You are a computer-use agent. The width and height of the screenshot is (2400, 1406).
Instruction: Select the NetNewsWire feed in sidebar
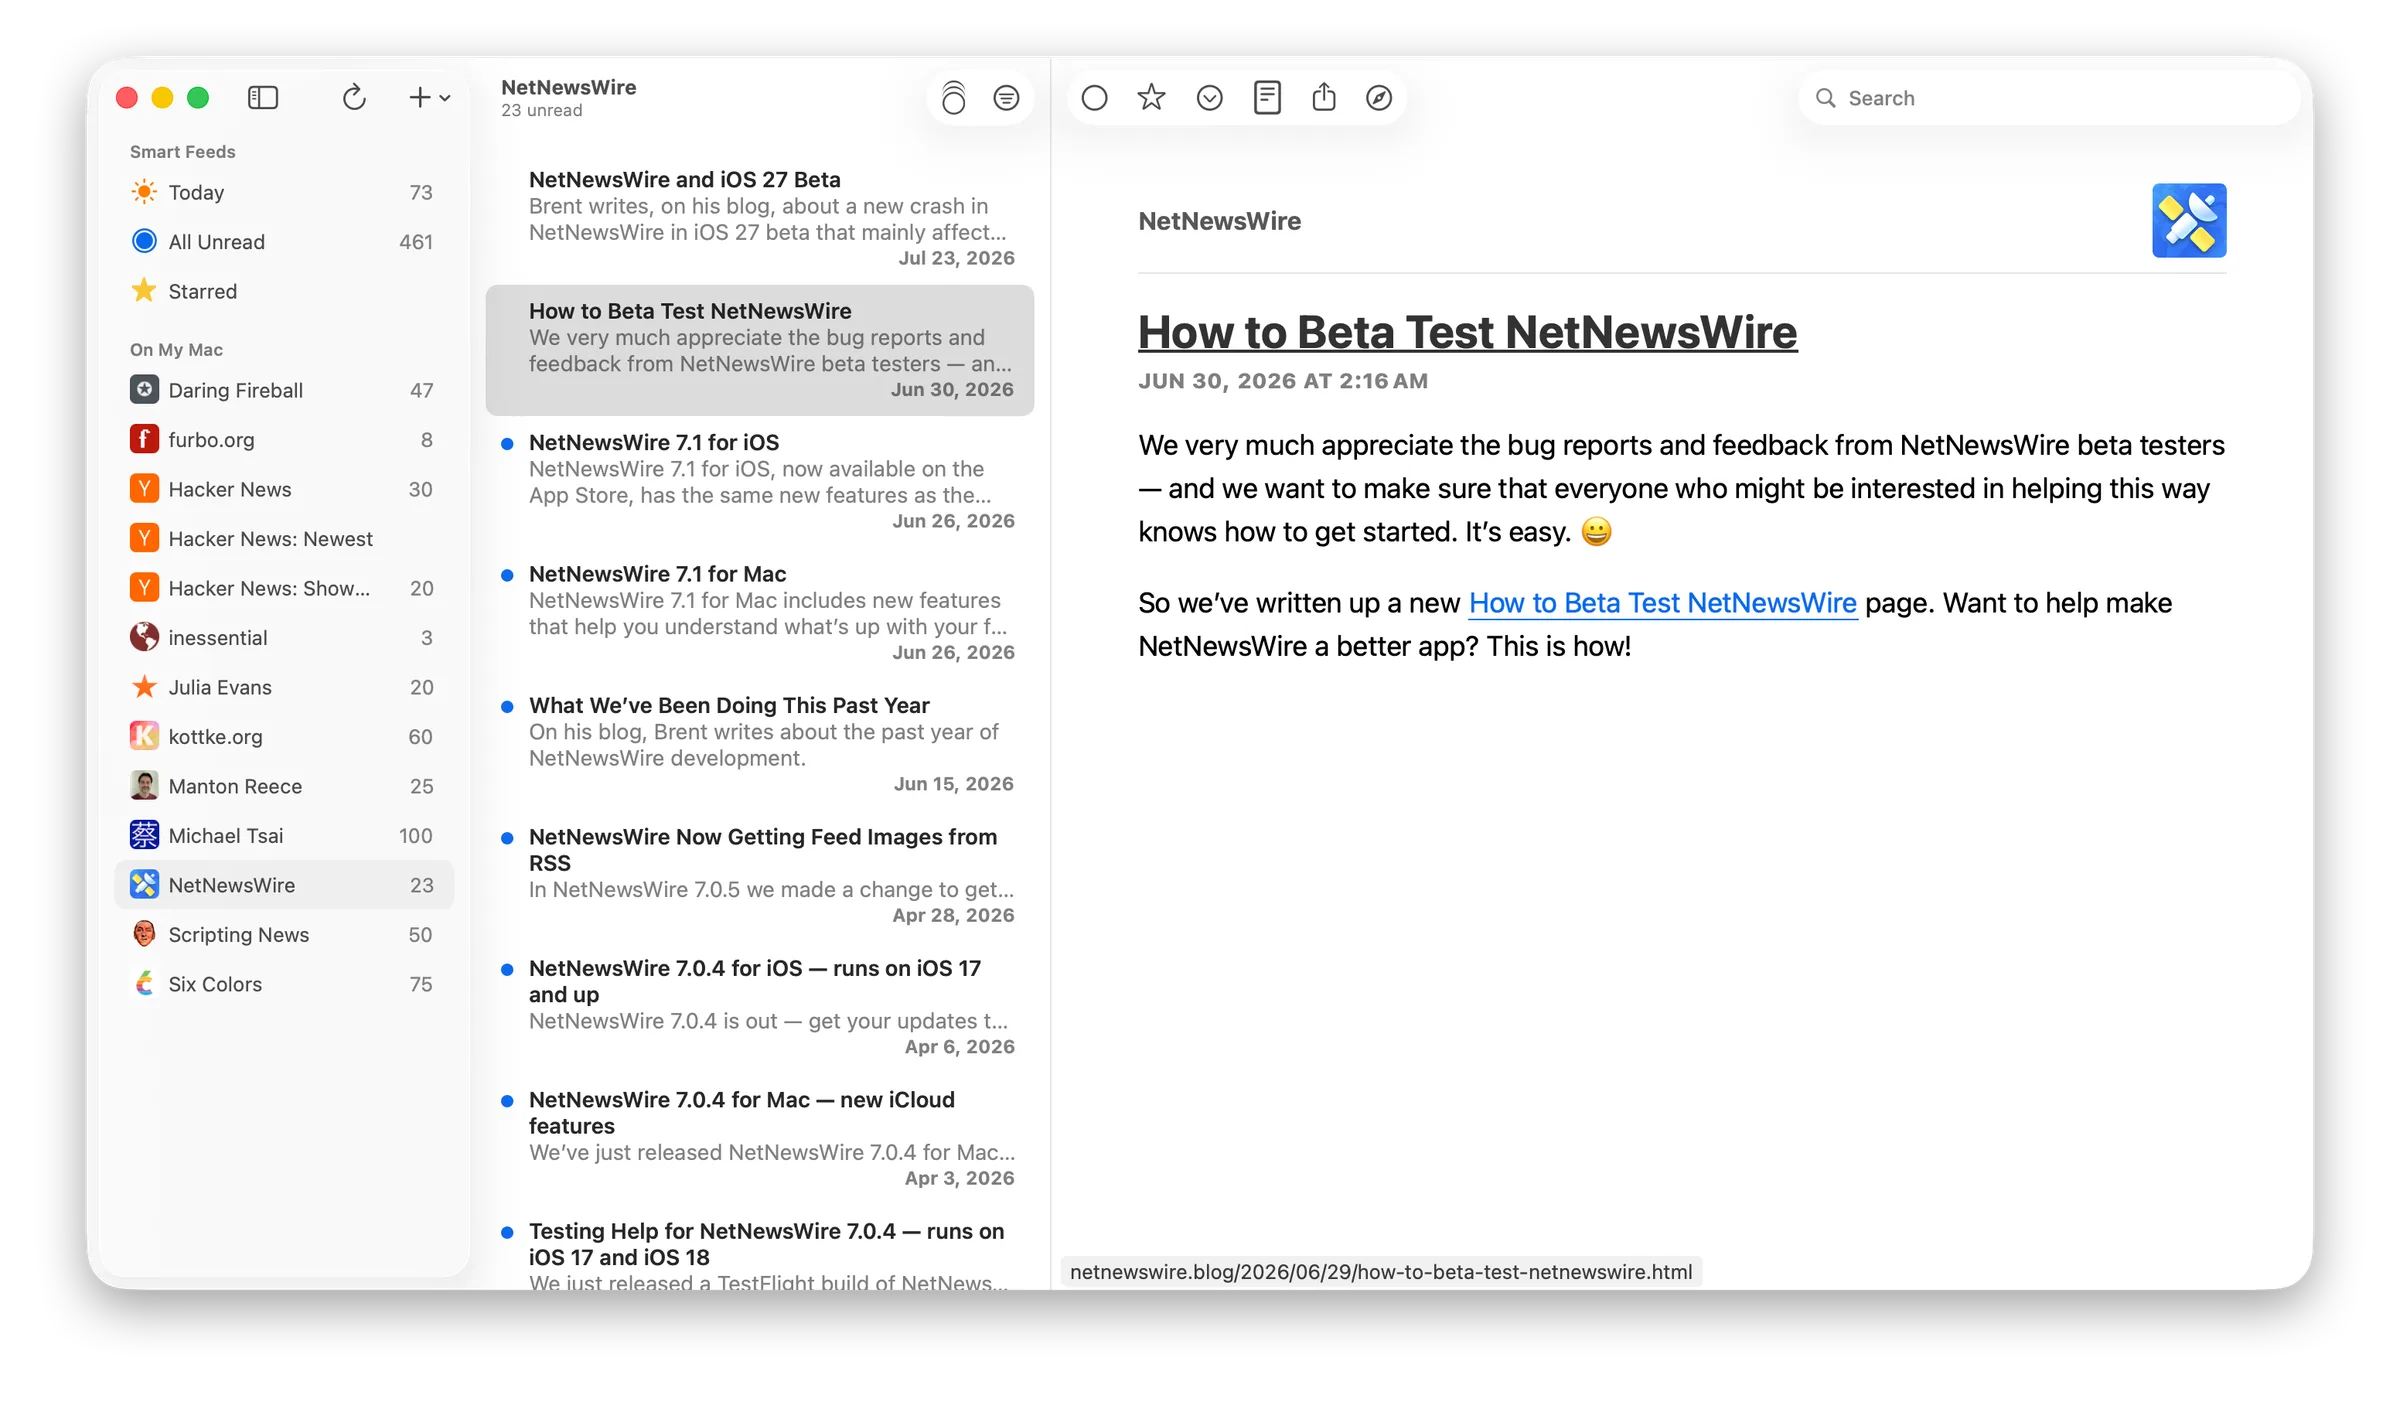284,885
